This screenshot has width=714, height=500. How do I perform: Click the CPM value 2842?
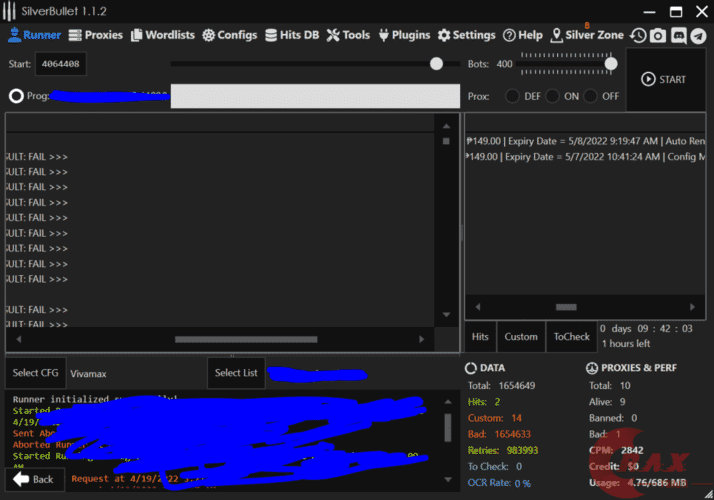(x=632, y=450)
